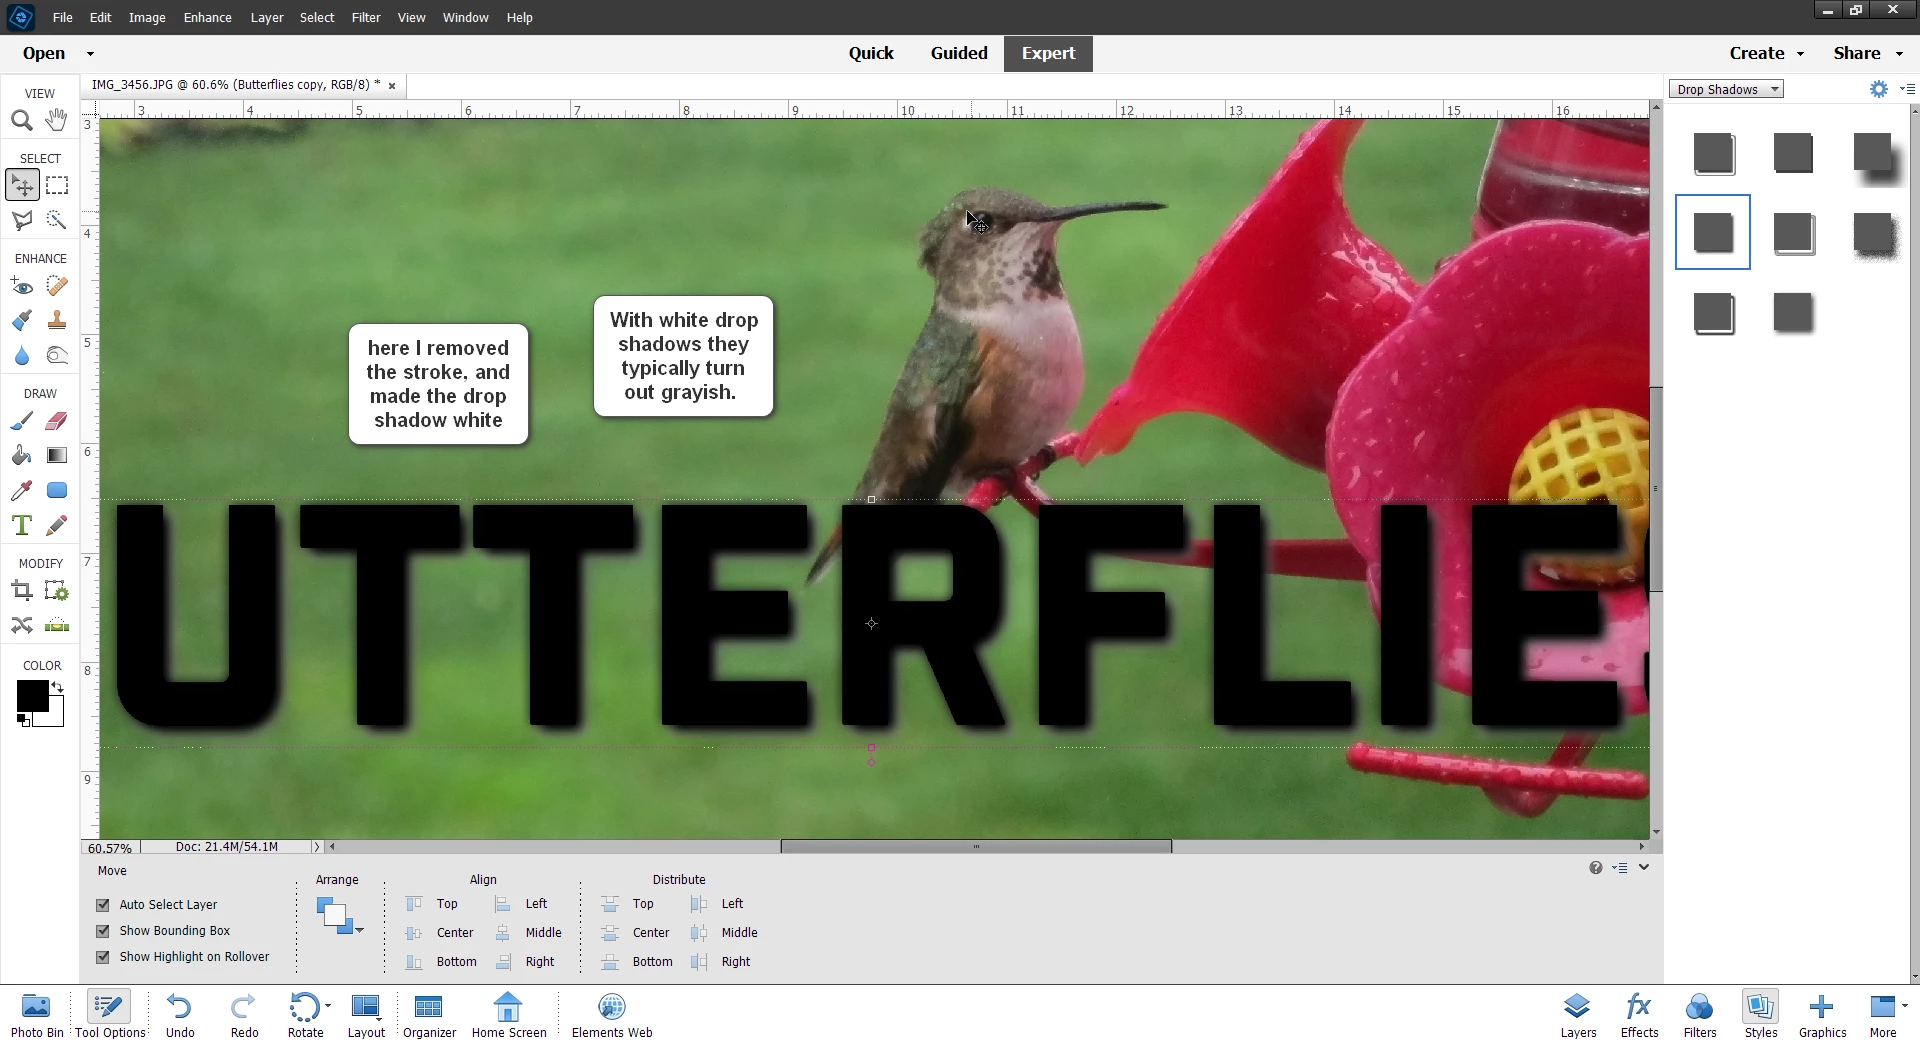Select the Custom Shape tool
This screenshot has width=1920, height=1040.
[57, 490]
